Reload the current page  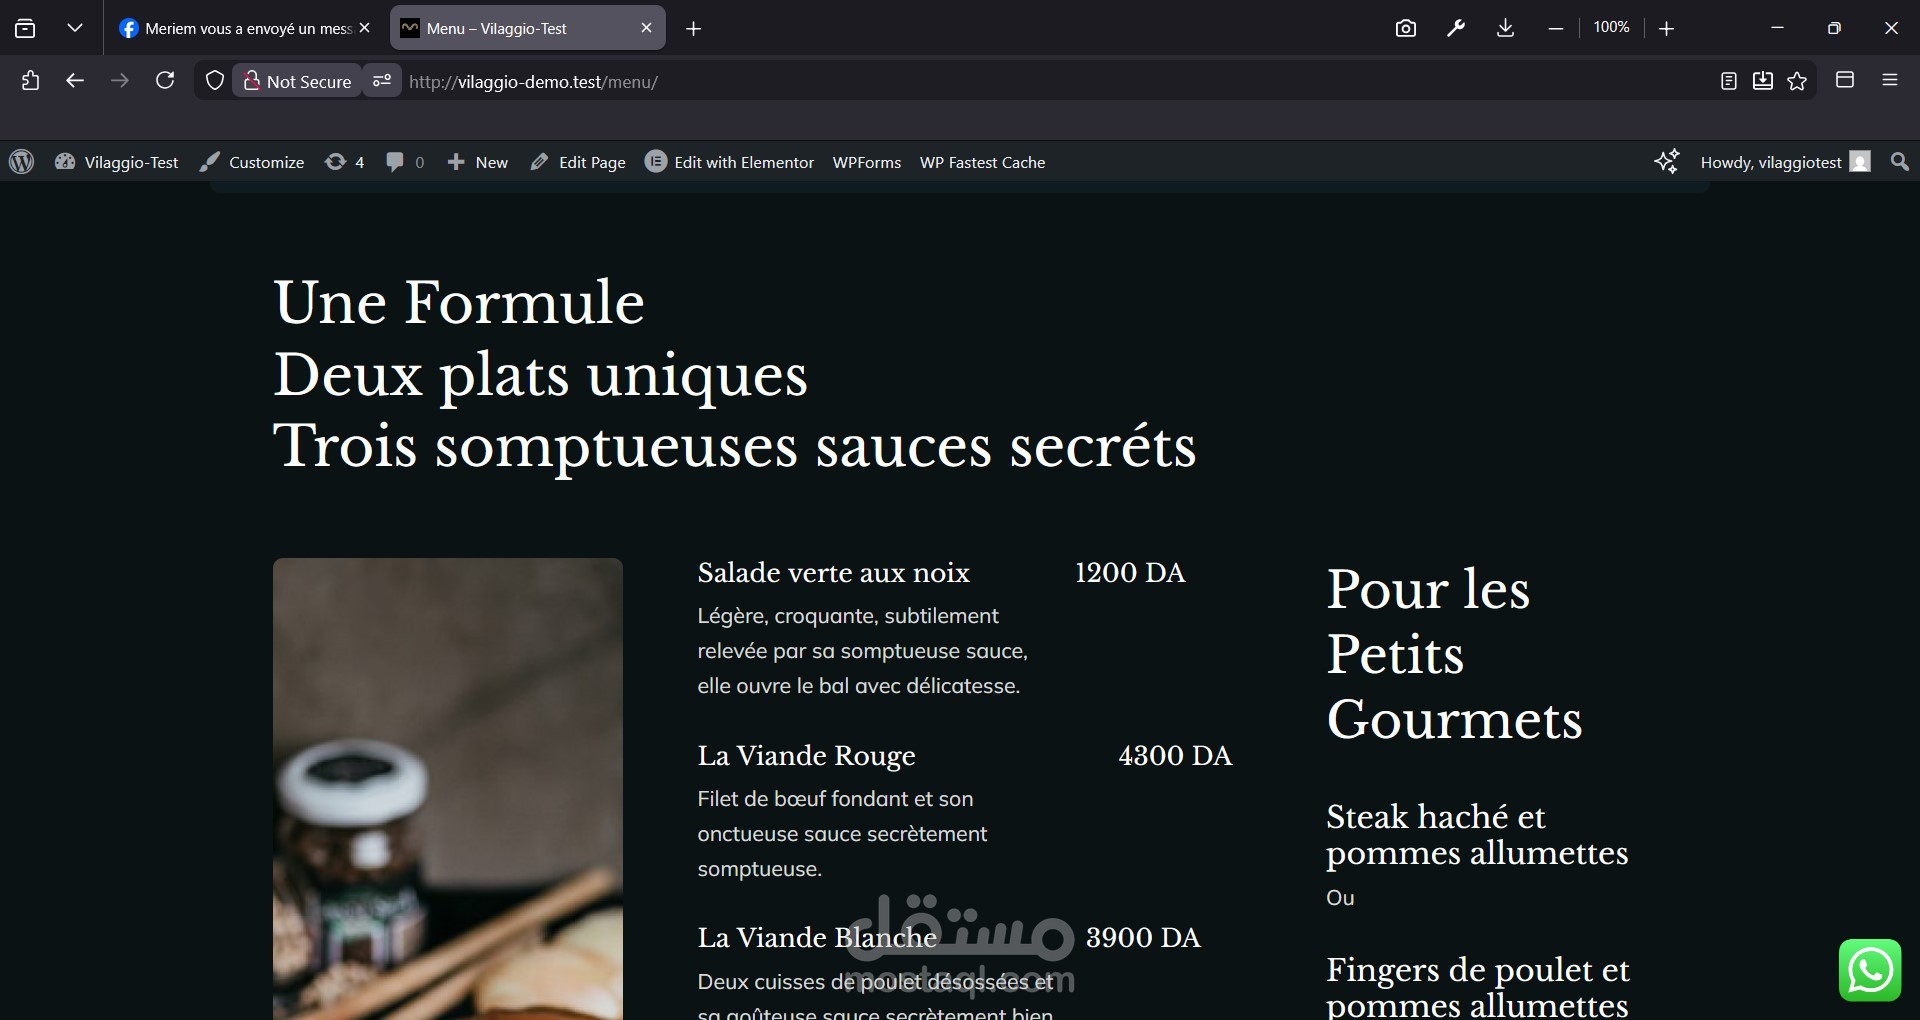coord(165,81)
